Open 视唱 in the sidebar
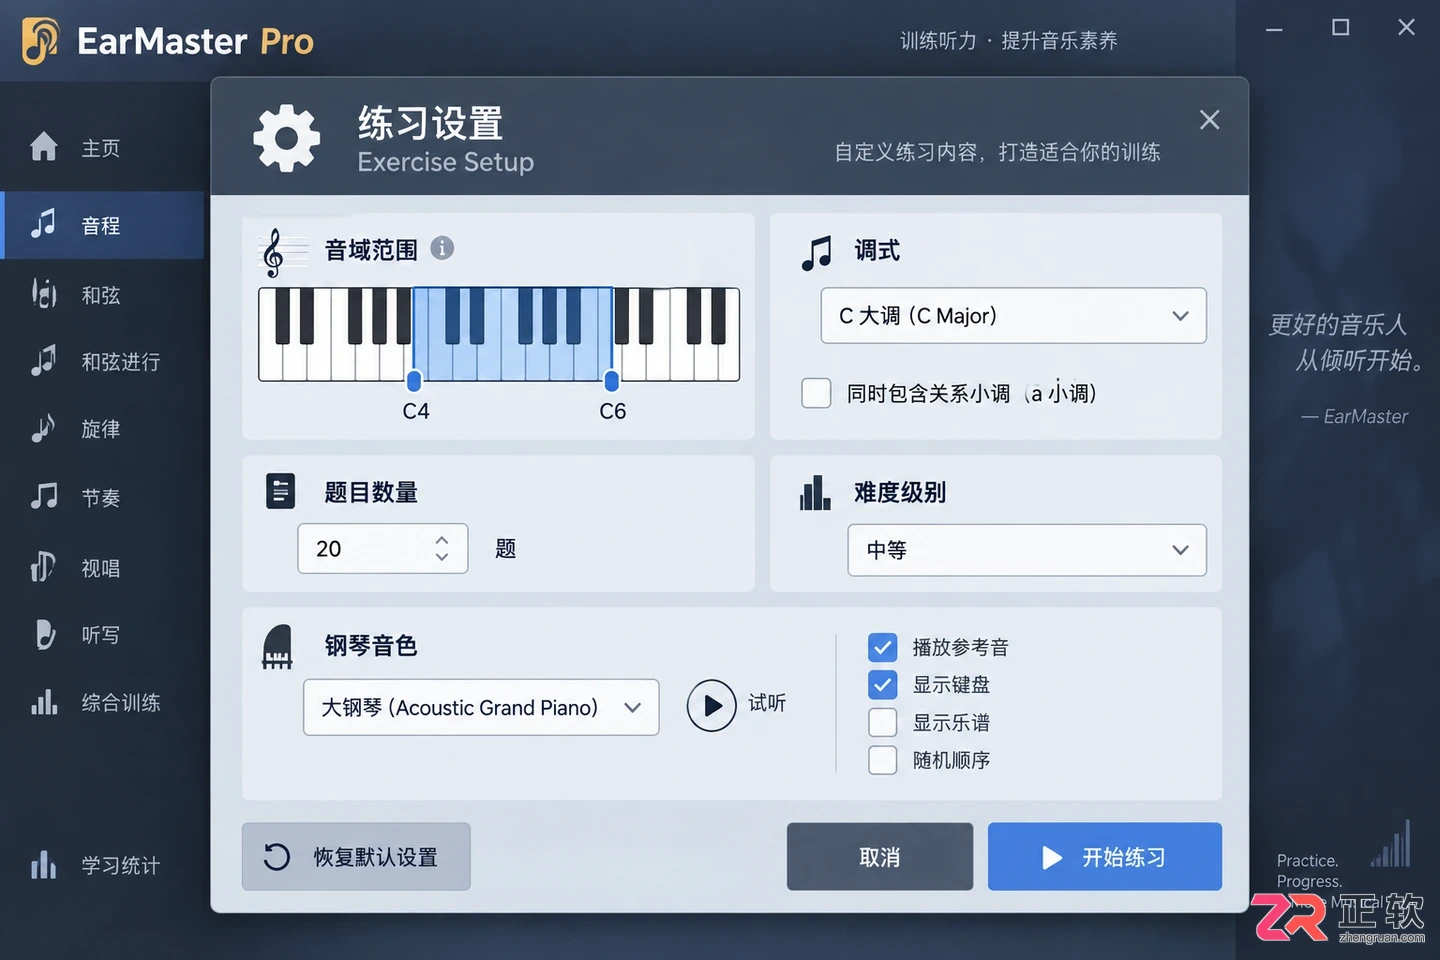The image size is (1440, 960). tap(102, 568)
